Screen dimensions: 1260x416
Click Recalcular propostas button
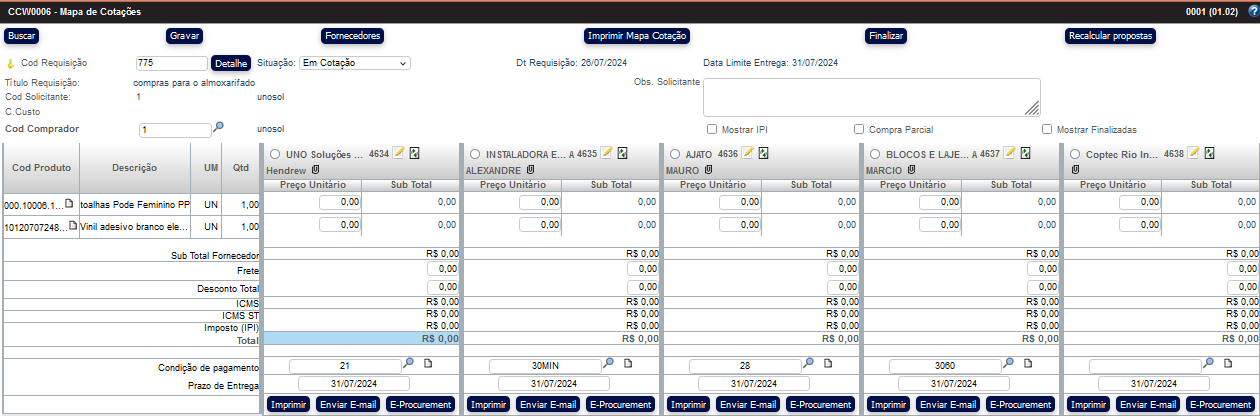point(1111,36)
